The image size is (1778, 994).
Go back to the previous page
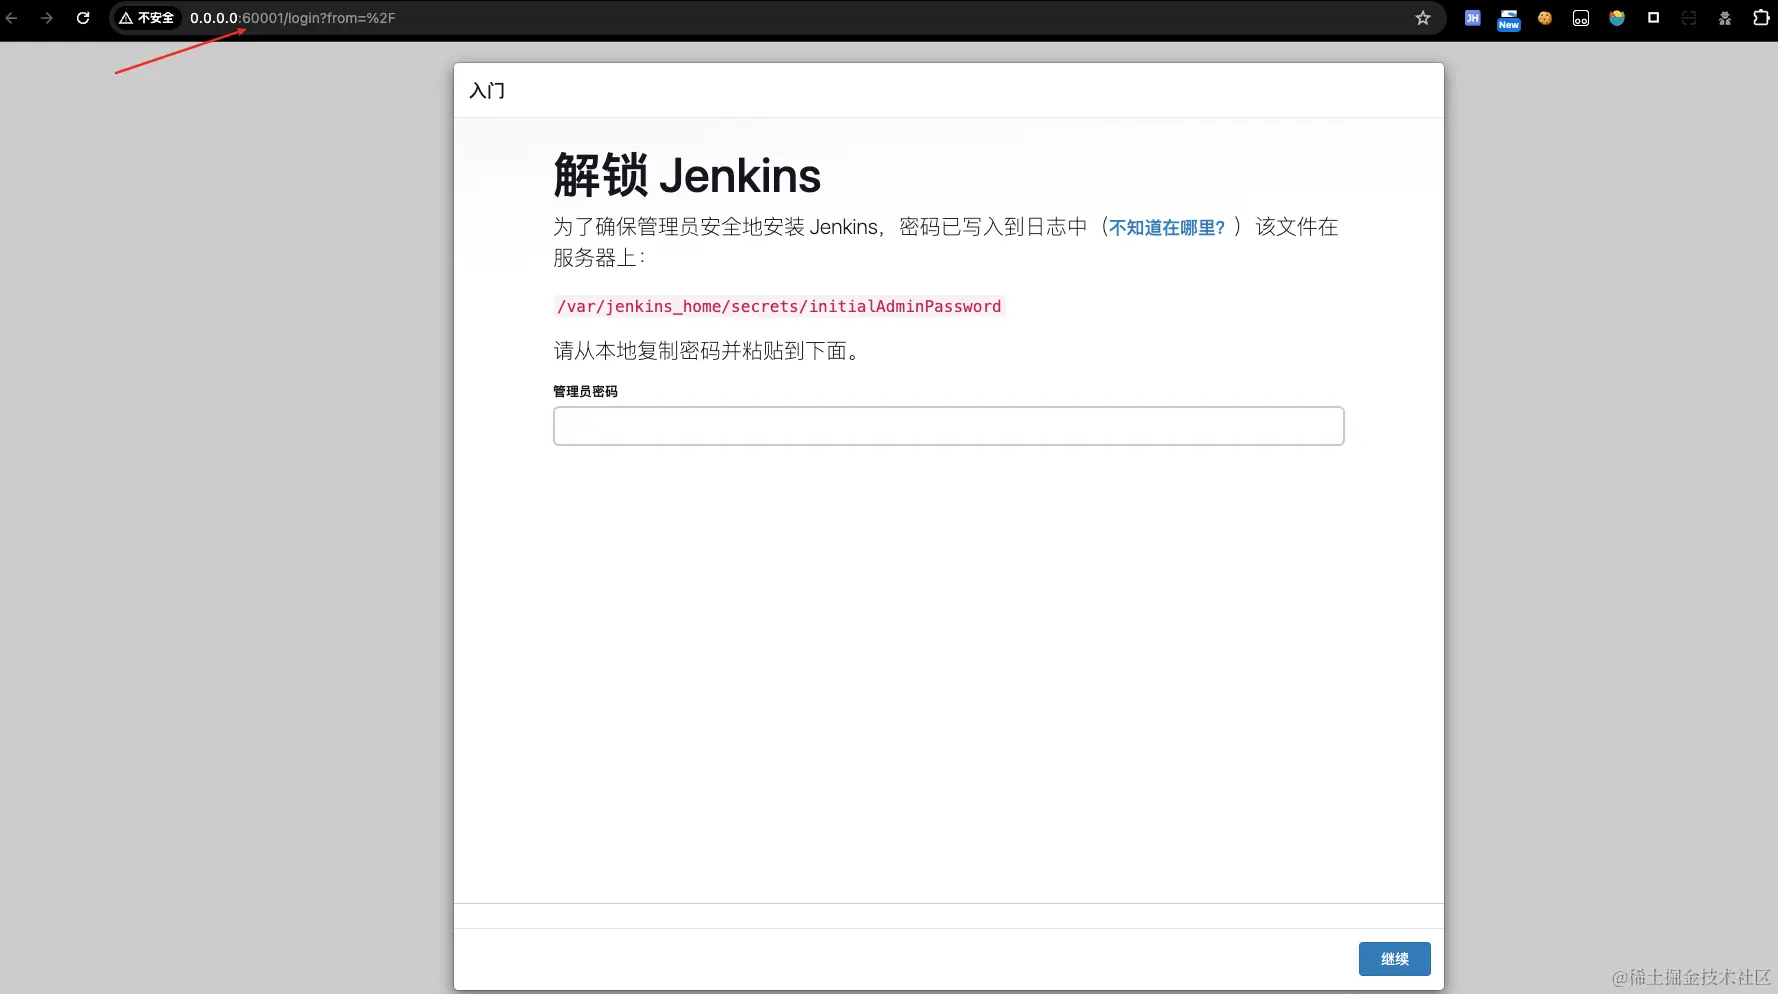[x=12, y=18]
